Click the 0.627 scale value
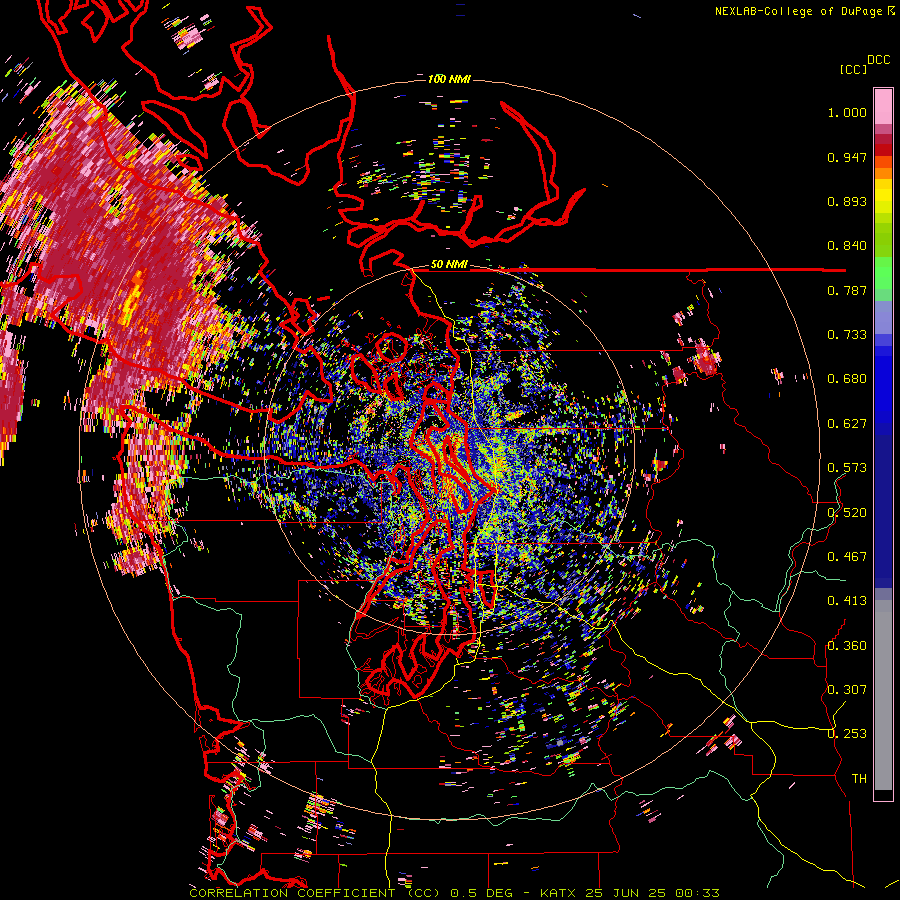The image size is (900, 900). coord(847,424)
